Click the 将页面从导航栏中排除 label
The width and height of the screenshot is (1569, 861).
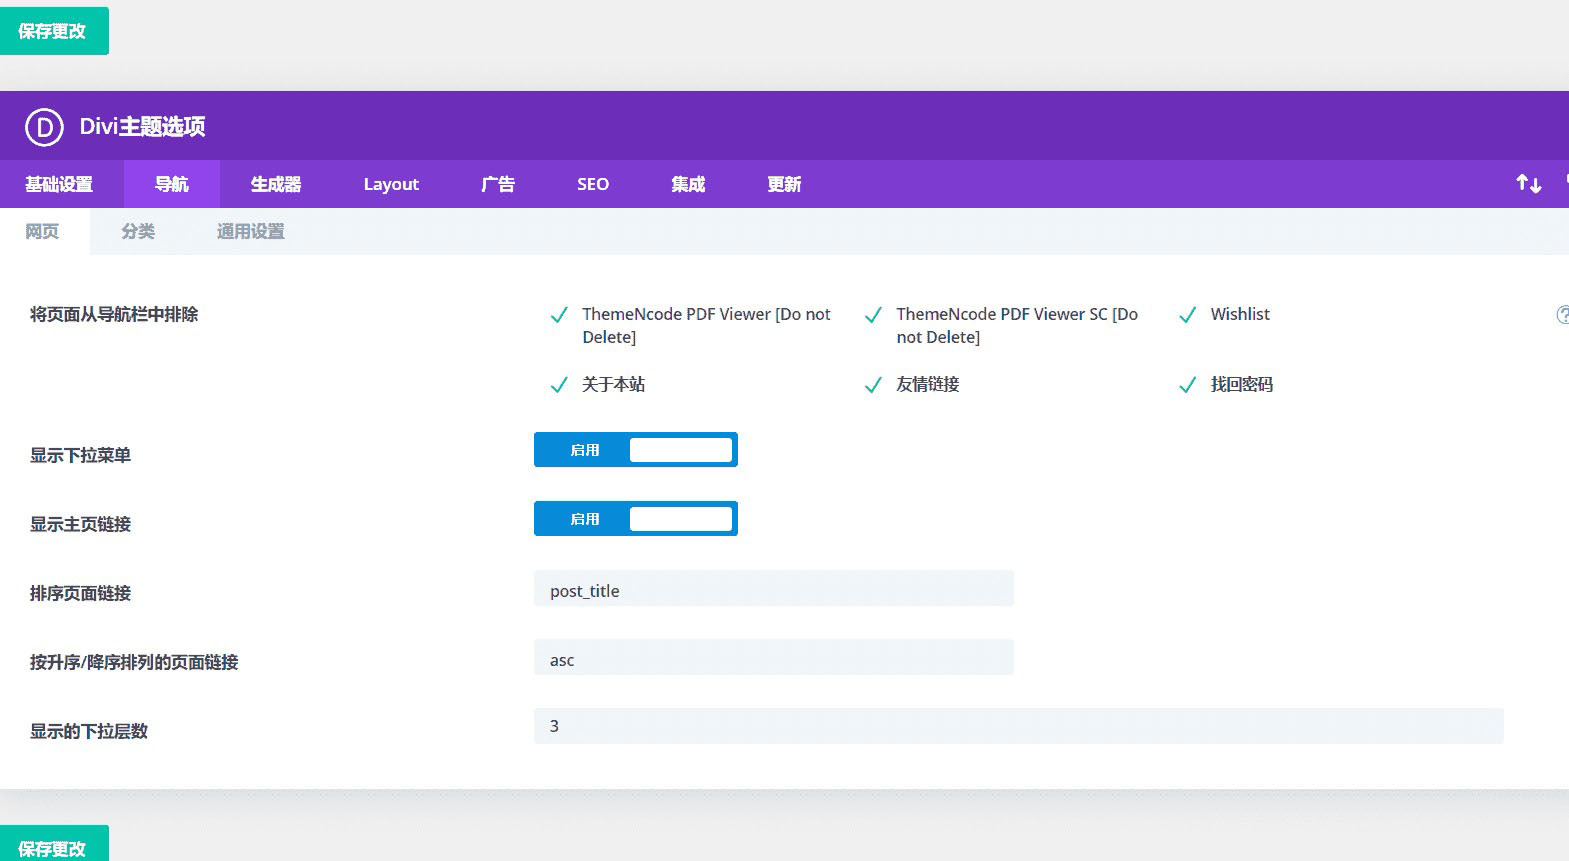click(x=114, y=315)
